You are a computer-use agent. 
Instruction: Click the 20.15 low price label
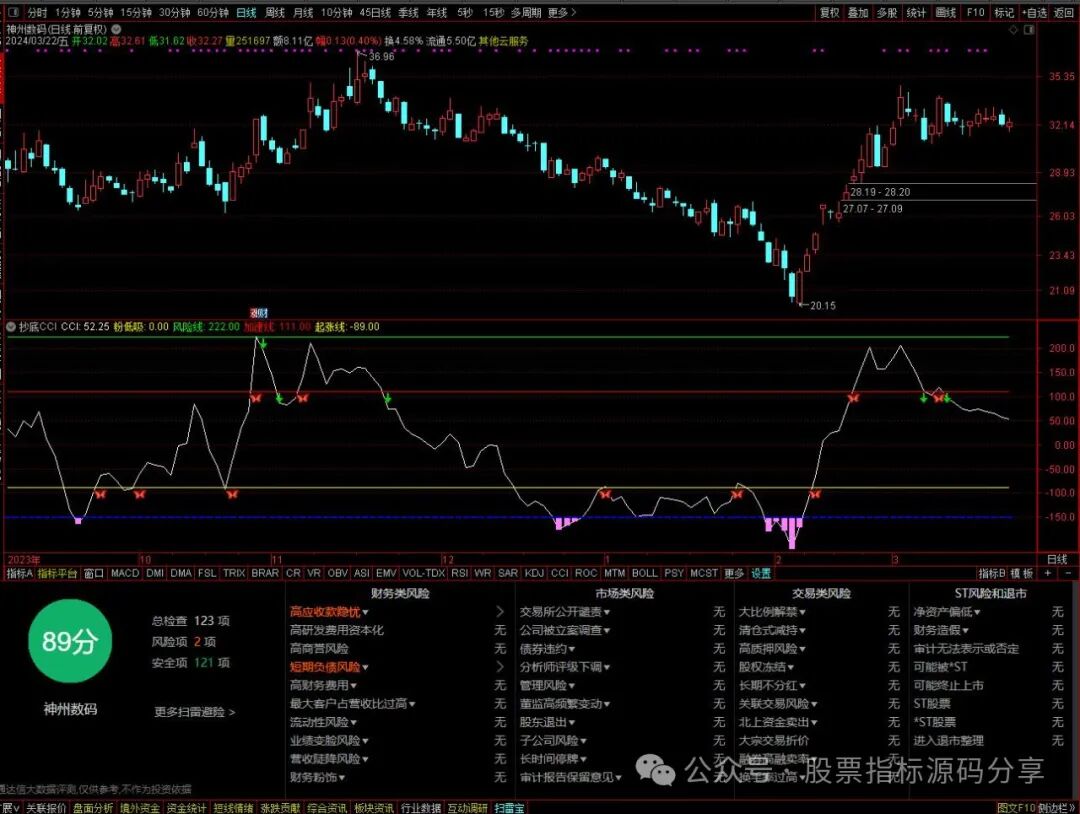coord(822,305)
